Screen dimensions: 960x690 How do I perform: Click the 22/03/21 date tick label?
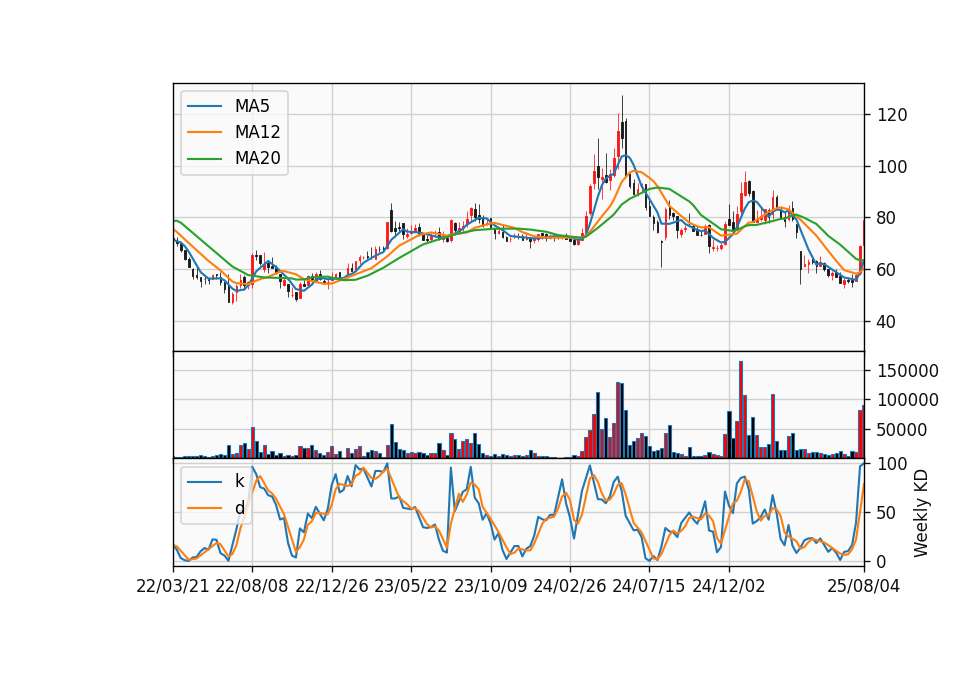click(x=173, y=586)
